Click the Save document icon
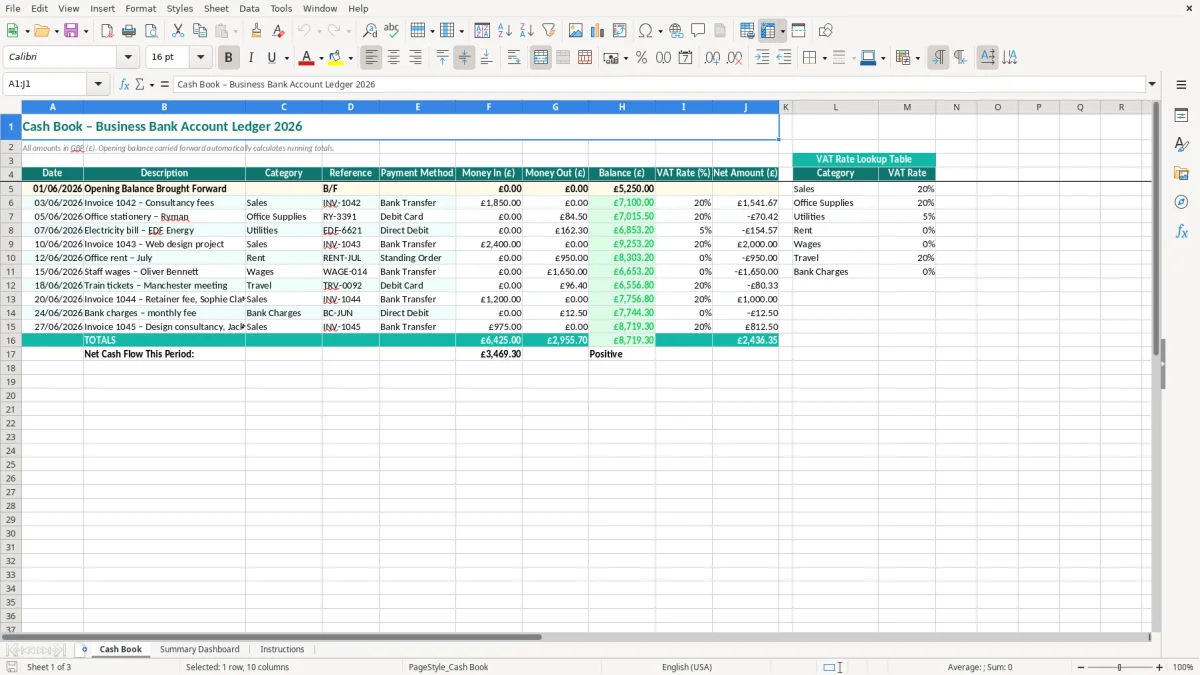Viewport: 1200px width, 675px height. tap(71, 31)
